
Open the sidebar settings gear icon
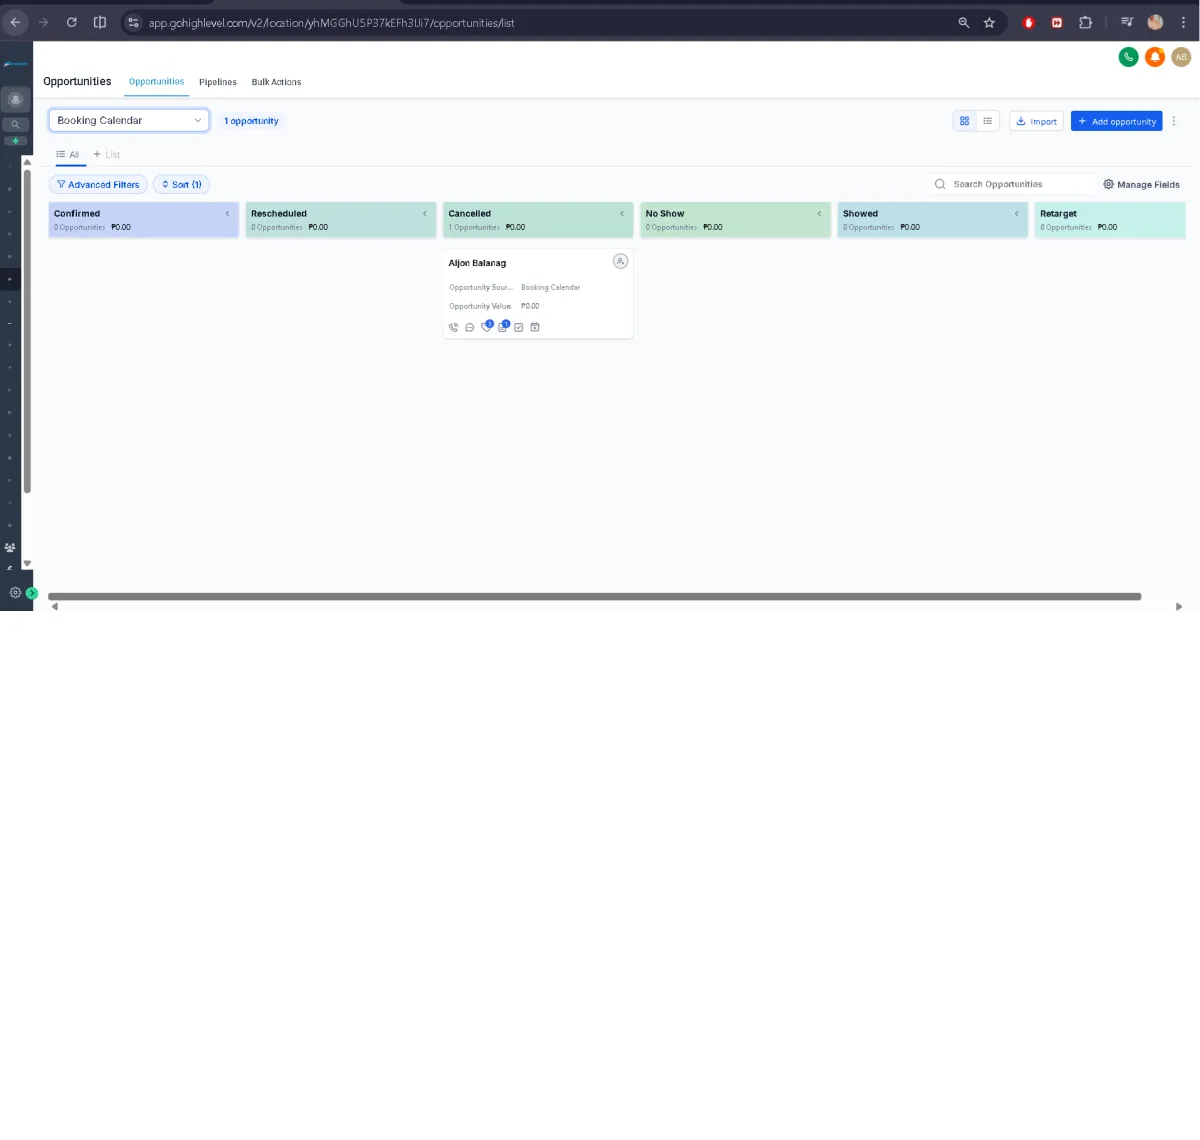pos(14,593)
